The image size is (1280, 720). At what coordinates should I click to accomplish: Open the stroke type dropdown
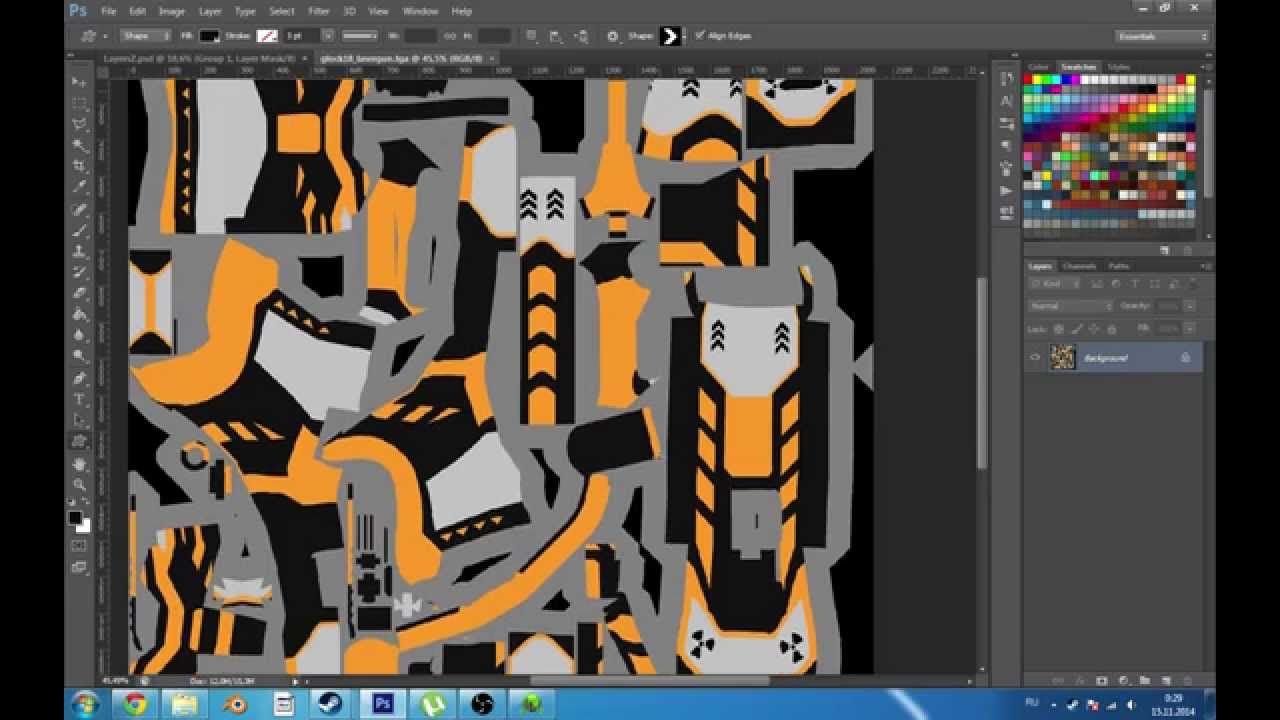coord(360,36)
